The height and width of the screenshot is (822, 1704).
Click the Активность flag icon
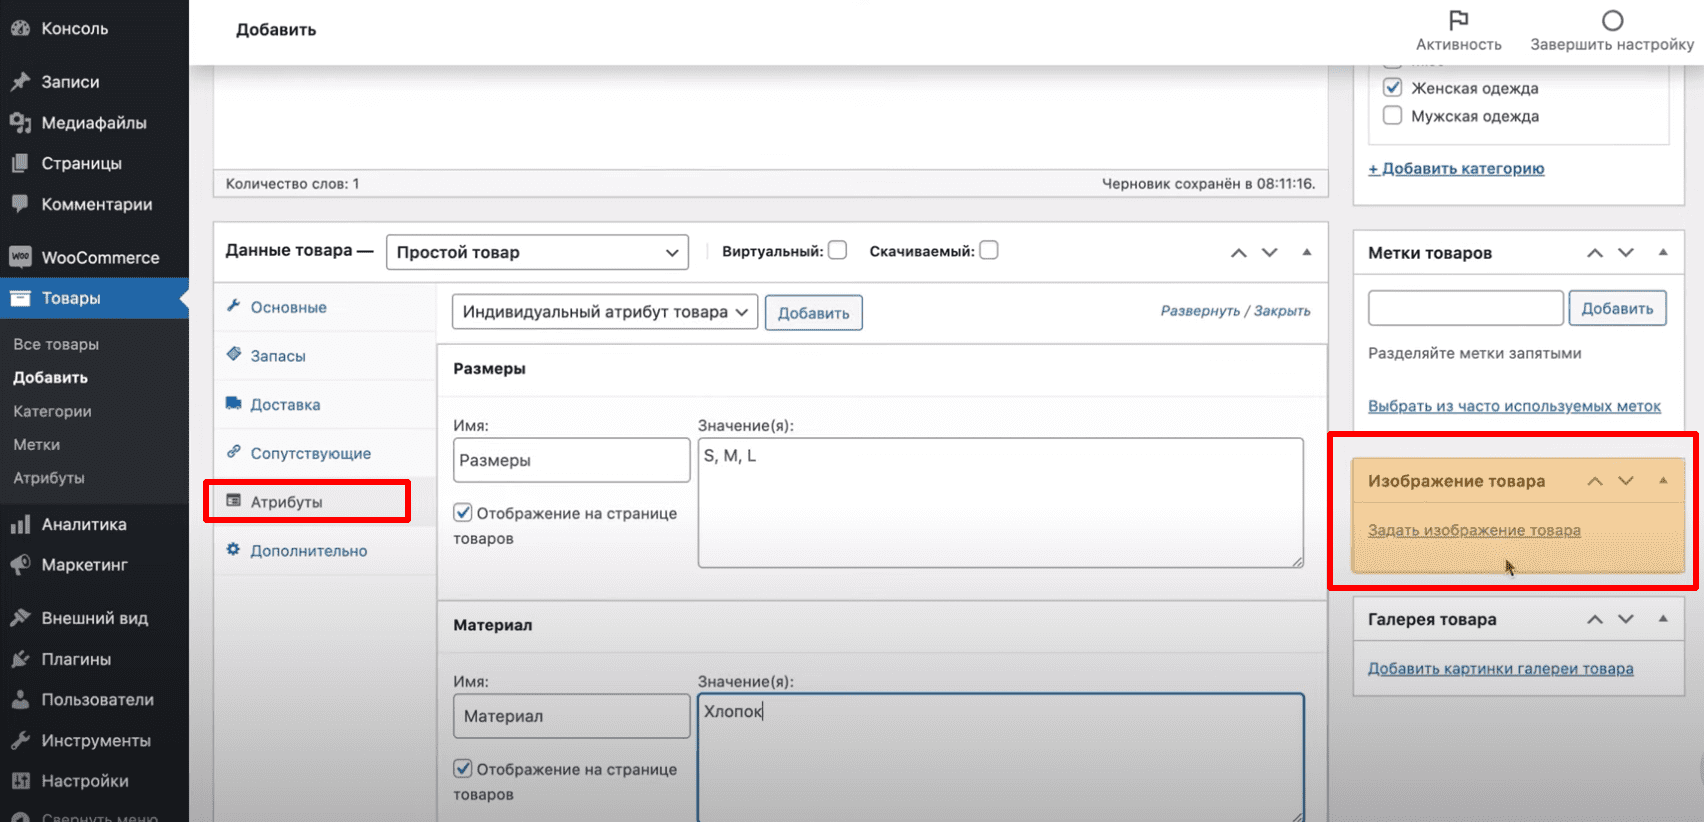pyautogui.click(x=1459, y=20)
